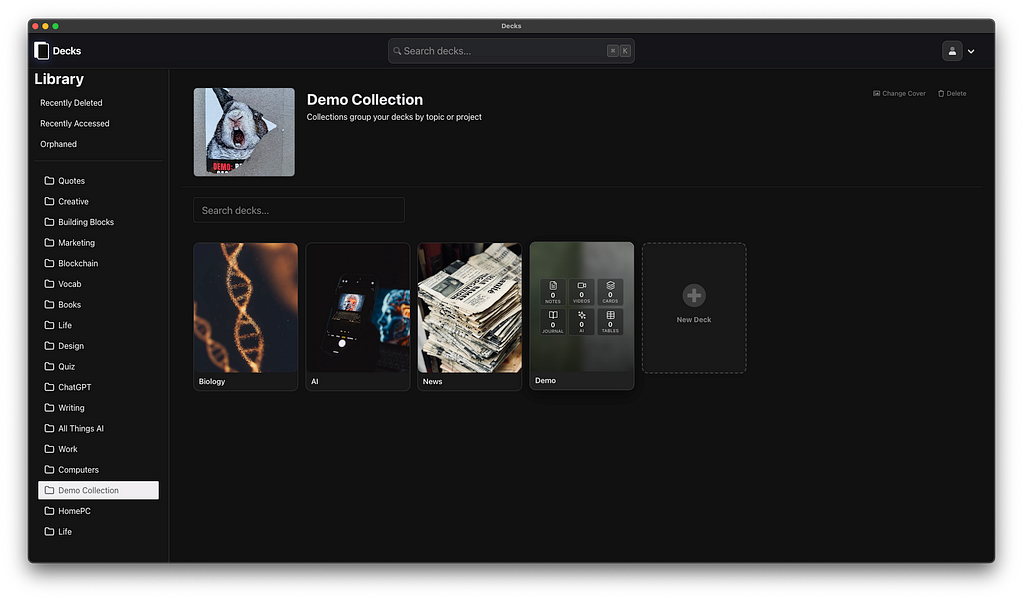The width and height of the screenshot is (1023, 600).
Task: Click the Building Blocks folder icon
Action: [49, 222]
